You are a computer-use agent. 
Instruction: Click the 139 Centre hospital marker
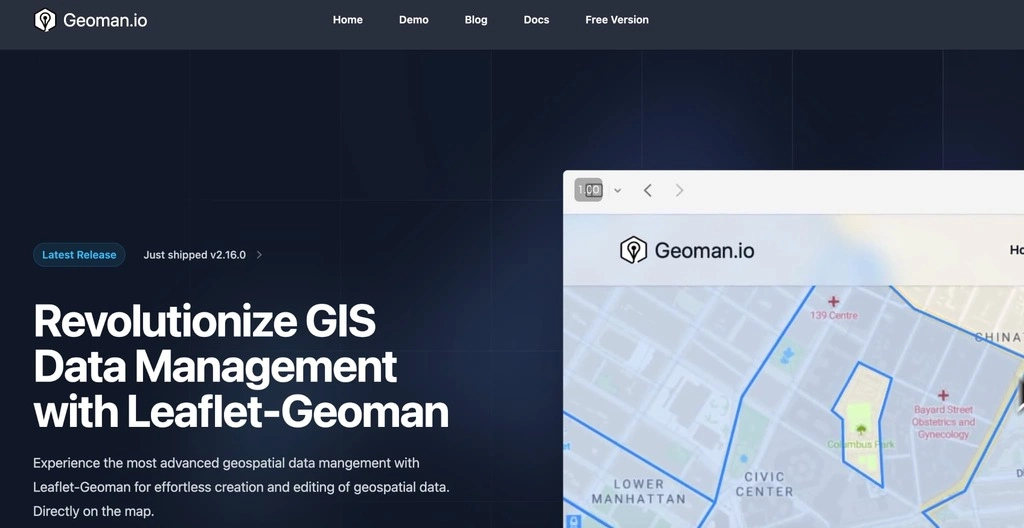[833, 301]
